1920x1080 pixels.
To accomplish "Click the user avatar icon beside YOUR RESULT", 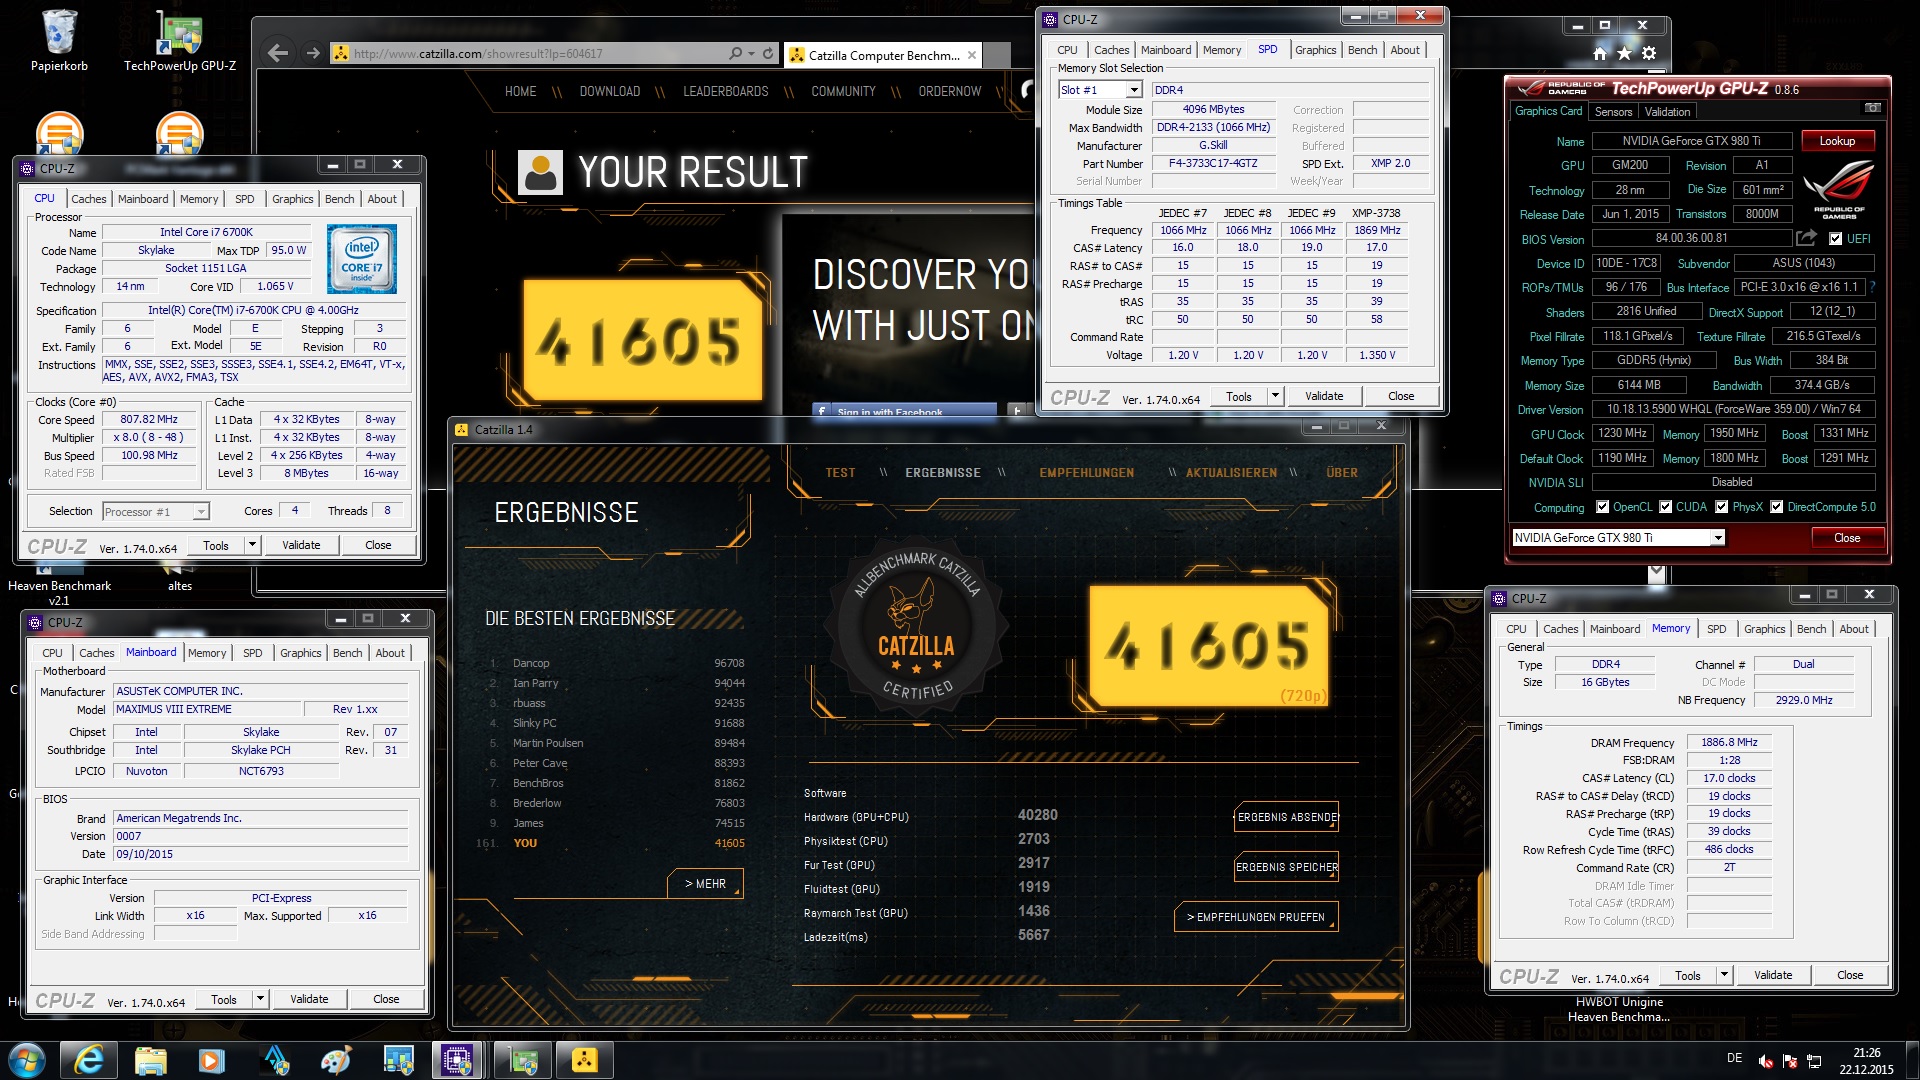I will point(541,172).
